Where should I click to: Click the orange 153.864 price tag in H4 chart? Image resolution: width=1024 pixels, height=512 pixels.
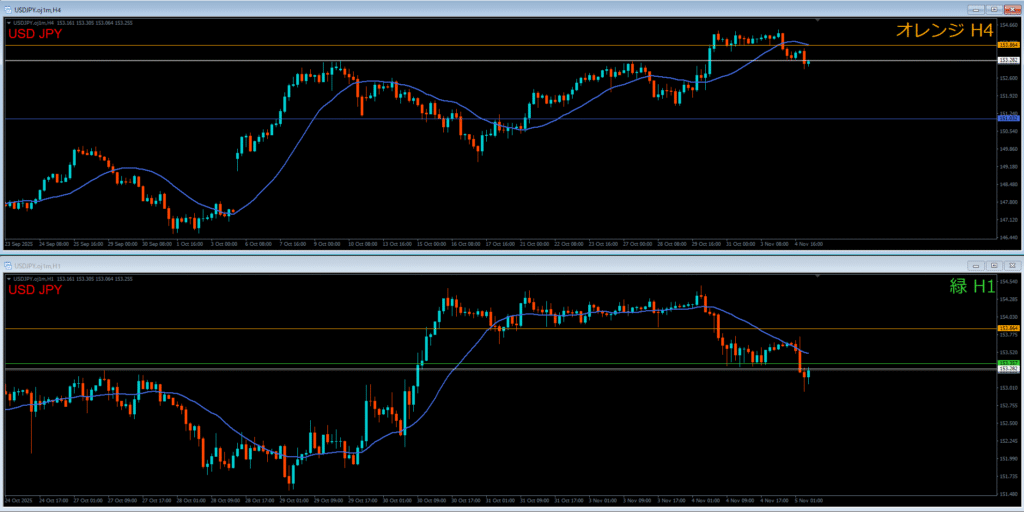pyautogui.click(x=1009, y=45)
